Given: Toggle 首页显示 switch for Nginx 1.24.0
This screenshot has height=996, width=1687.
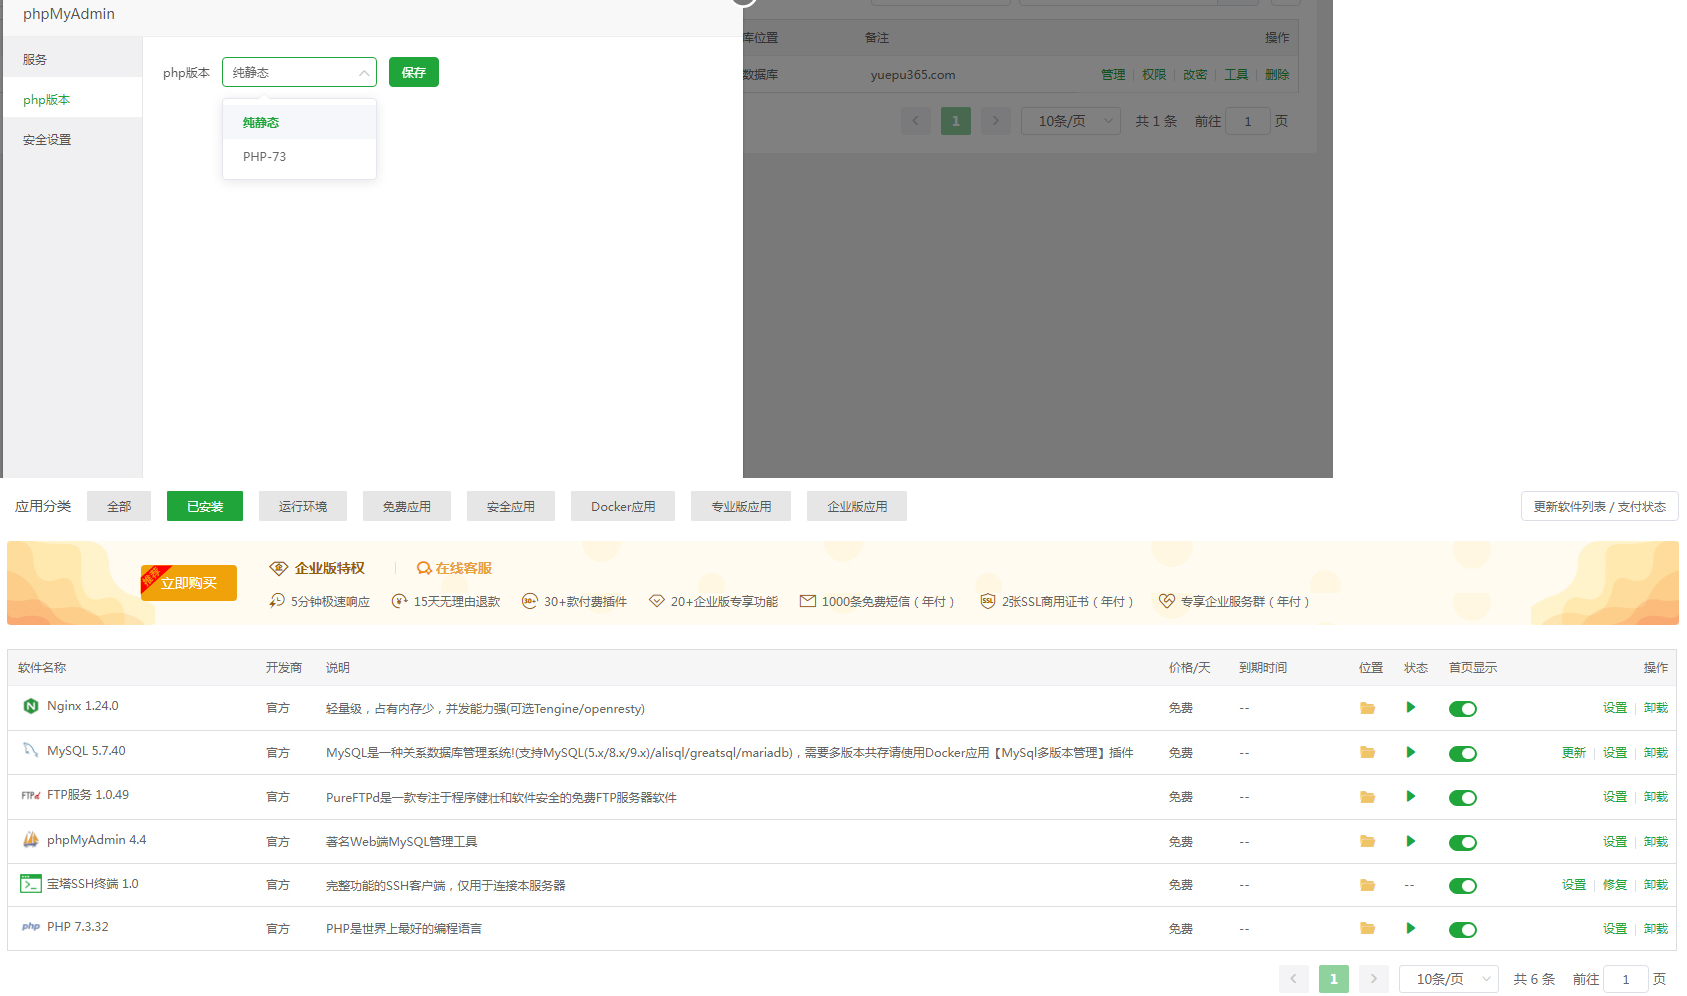Looking at the screenshot, I should [1463, 709].
